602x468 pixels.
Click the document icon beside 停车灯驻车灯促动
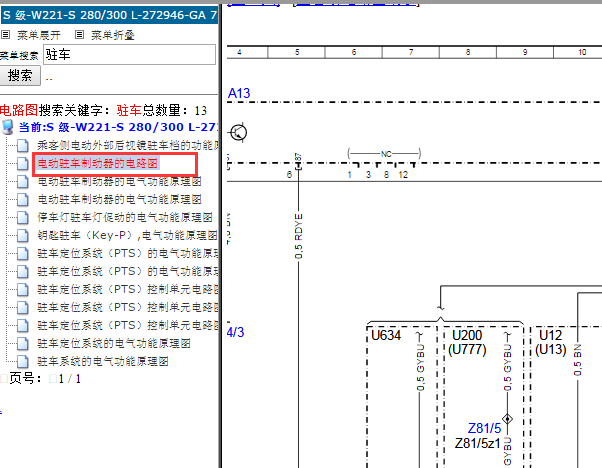23,217
